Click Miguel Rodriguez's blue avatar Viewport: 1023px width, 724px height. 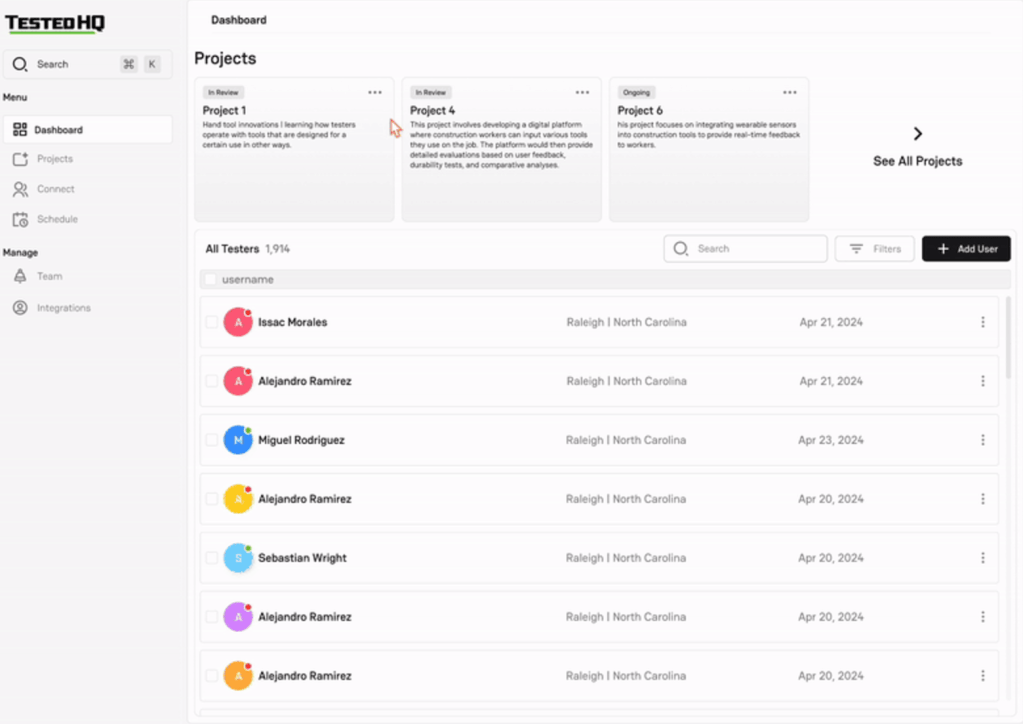(x=237, y=440)
